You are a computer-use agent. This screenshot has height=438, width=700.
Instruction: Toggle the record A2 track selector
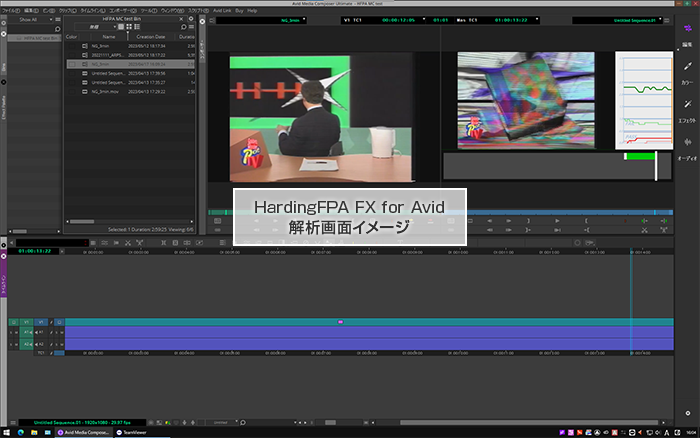pos(41,344)
